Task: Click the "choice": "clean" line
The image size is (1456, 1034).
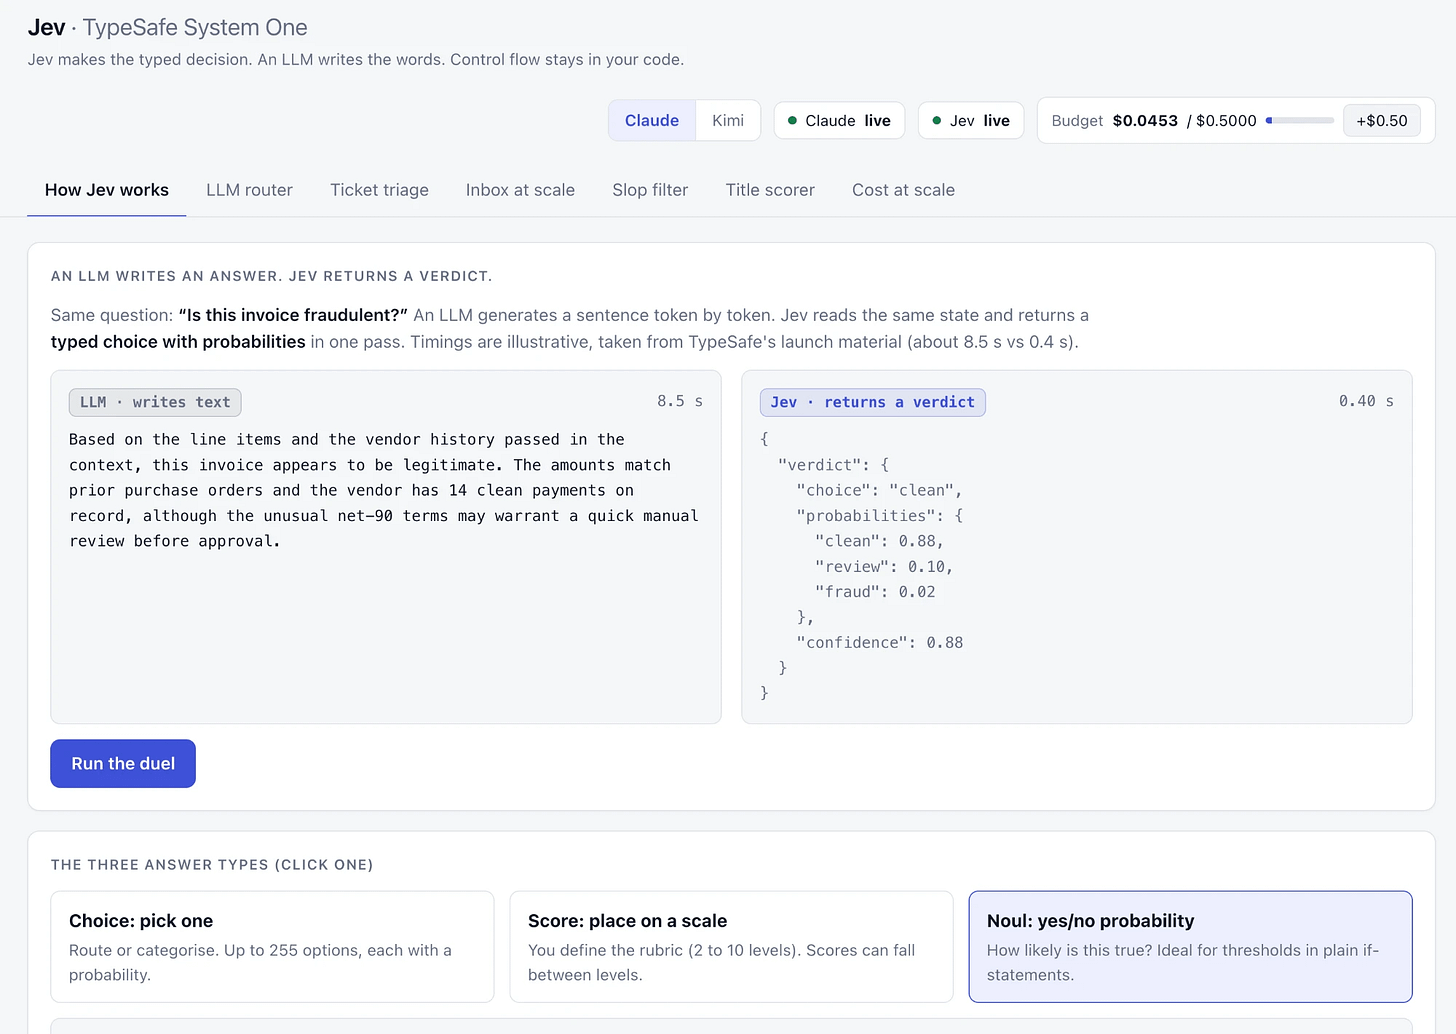Action: tap(879, 490)
